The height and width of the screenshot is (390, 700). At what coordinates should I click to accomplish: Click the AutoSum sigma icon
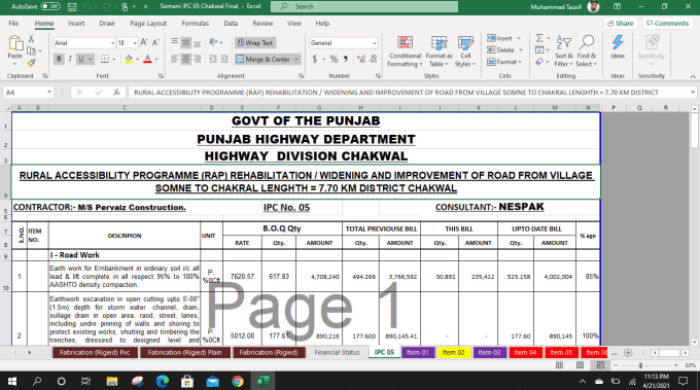coord(539,38)
